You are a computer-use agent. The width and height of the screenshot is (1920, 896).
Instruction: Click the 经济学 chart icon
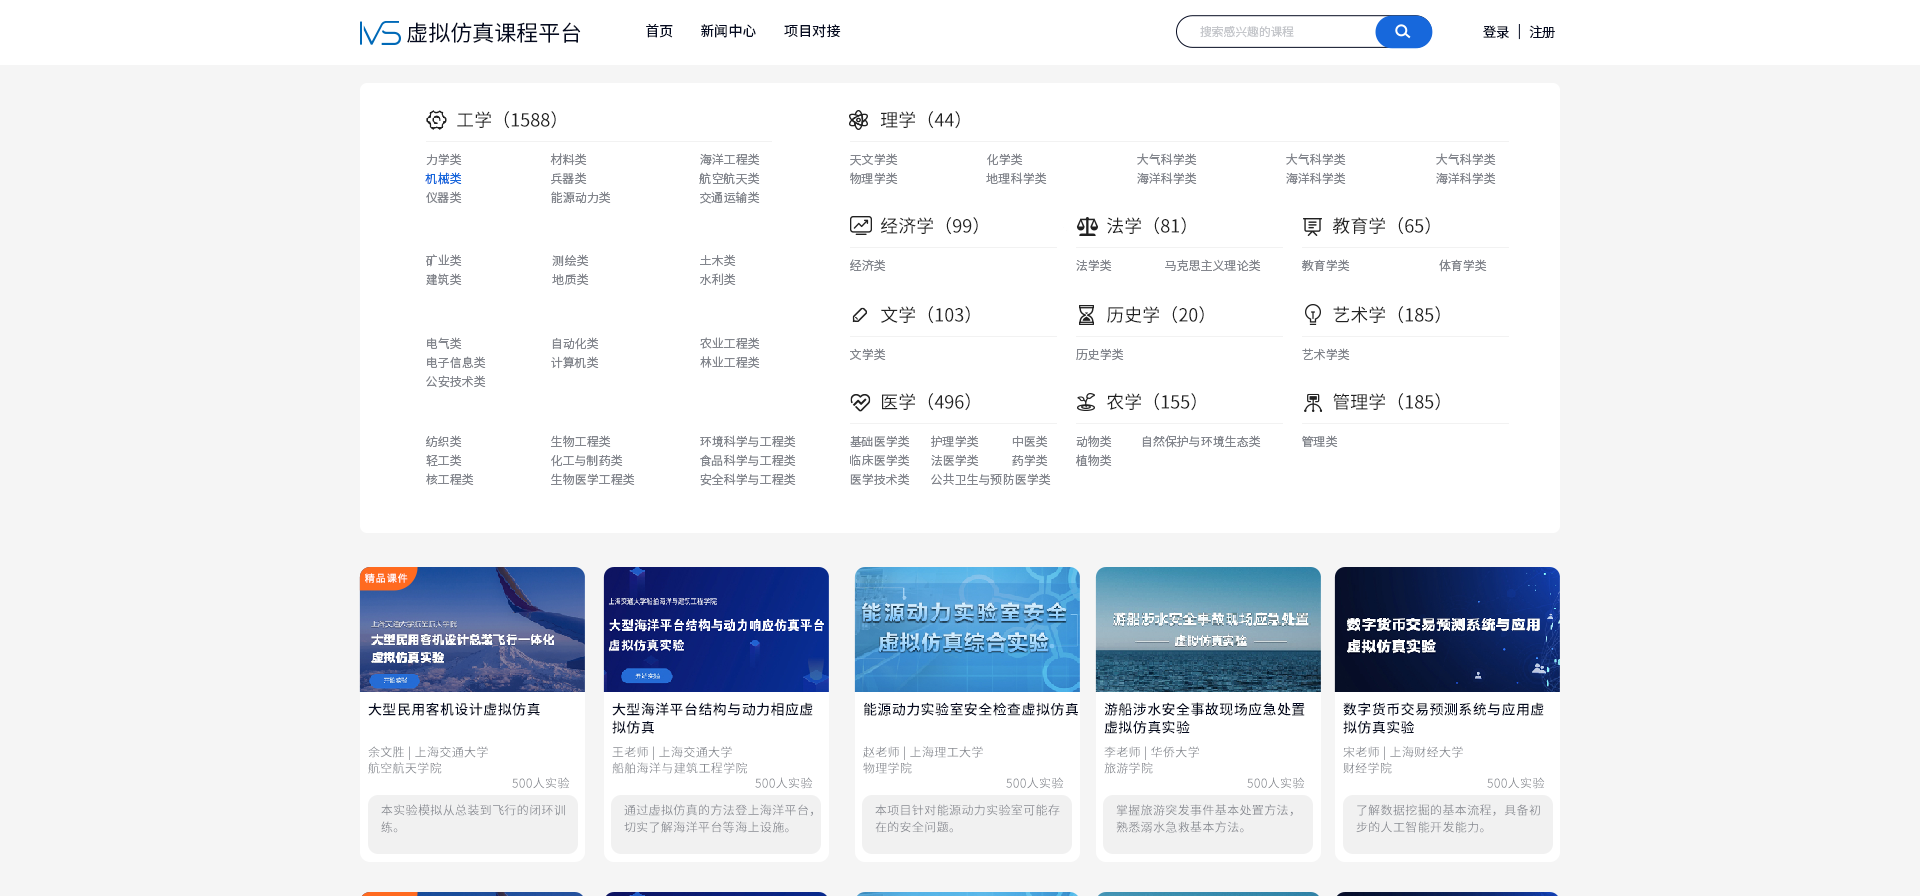[860, 226]
